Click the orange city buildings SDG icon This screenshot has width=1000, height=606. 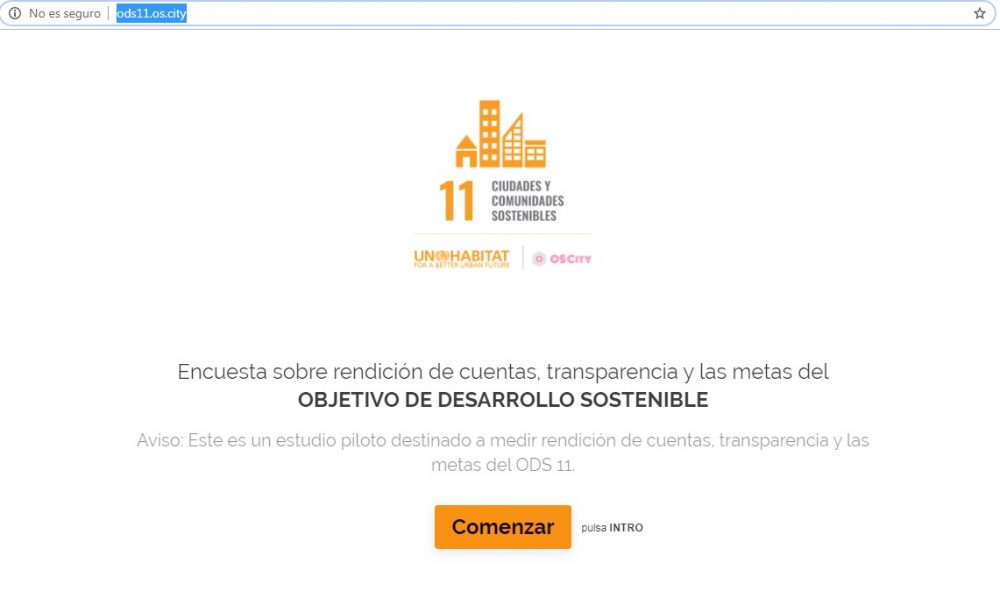tap(501, 134)
